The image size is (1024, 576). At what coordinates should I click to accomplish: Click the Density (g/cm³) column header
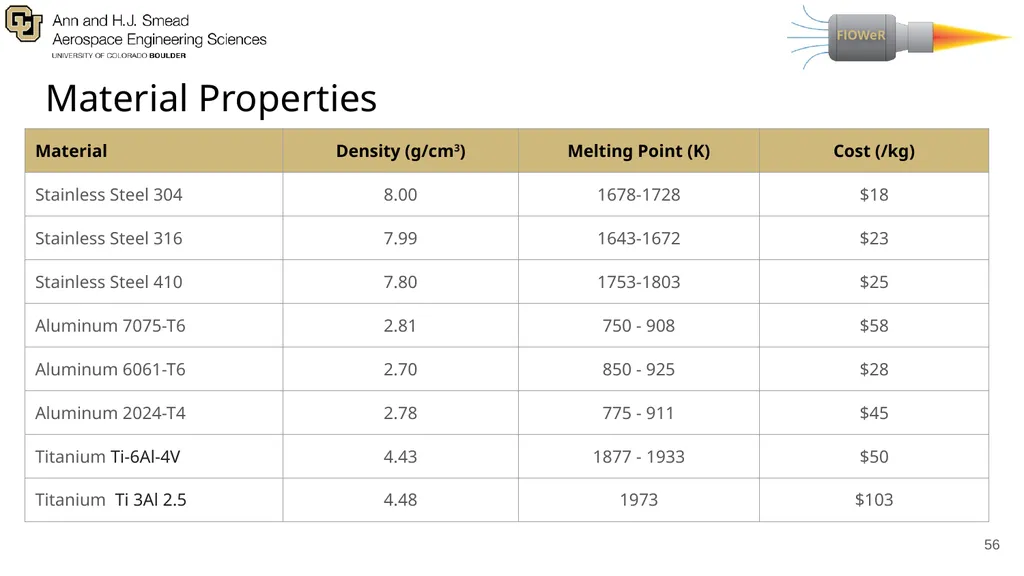pos(400,151)
